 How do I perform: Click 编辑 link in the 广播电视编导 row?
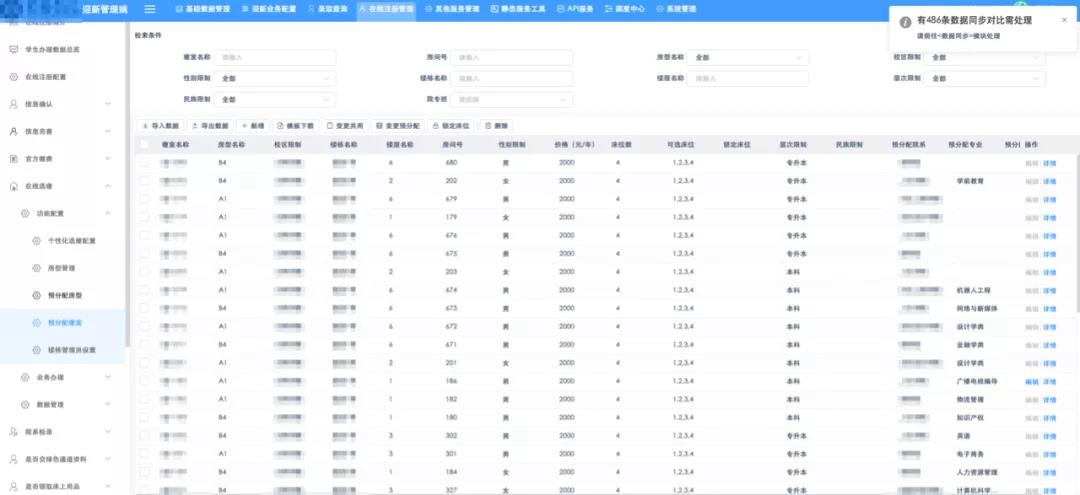[1032, 381]
